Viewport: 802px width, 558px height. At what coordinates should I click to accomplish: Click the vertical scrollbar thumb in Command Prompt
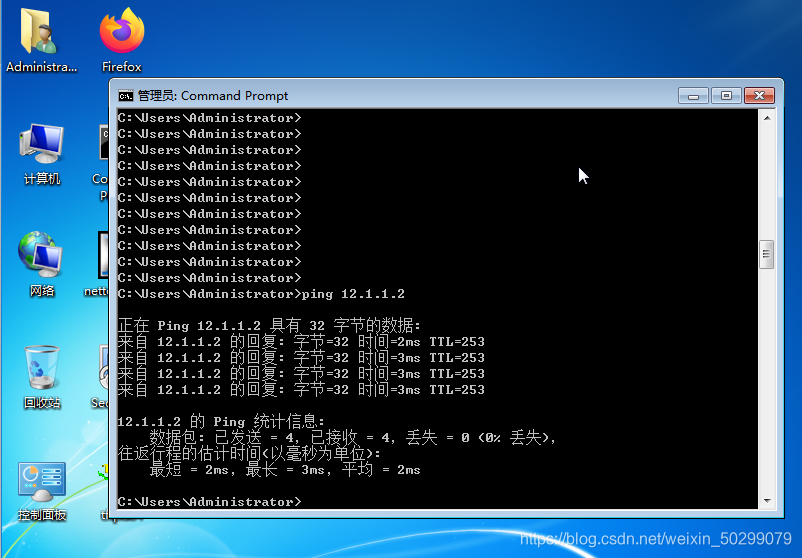point(766,254)
